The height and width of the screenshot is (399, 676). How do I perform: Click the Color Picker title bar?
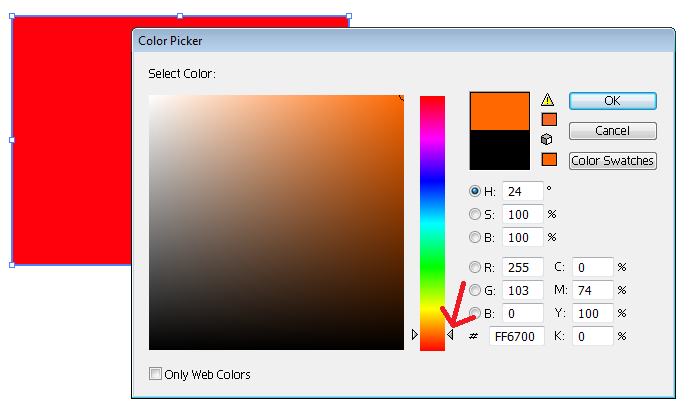click(403, 41)
